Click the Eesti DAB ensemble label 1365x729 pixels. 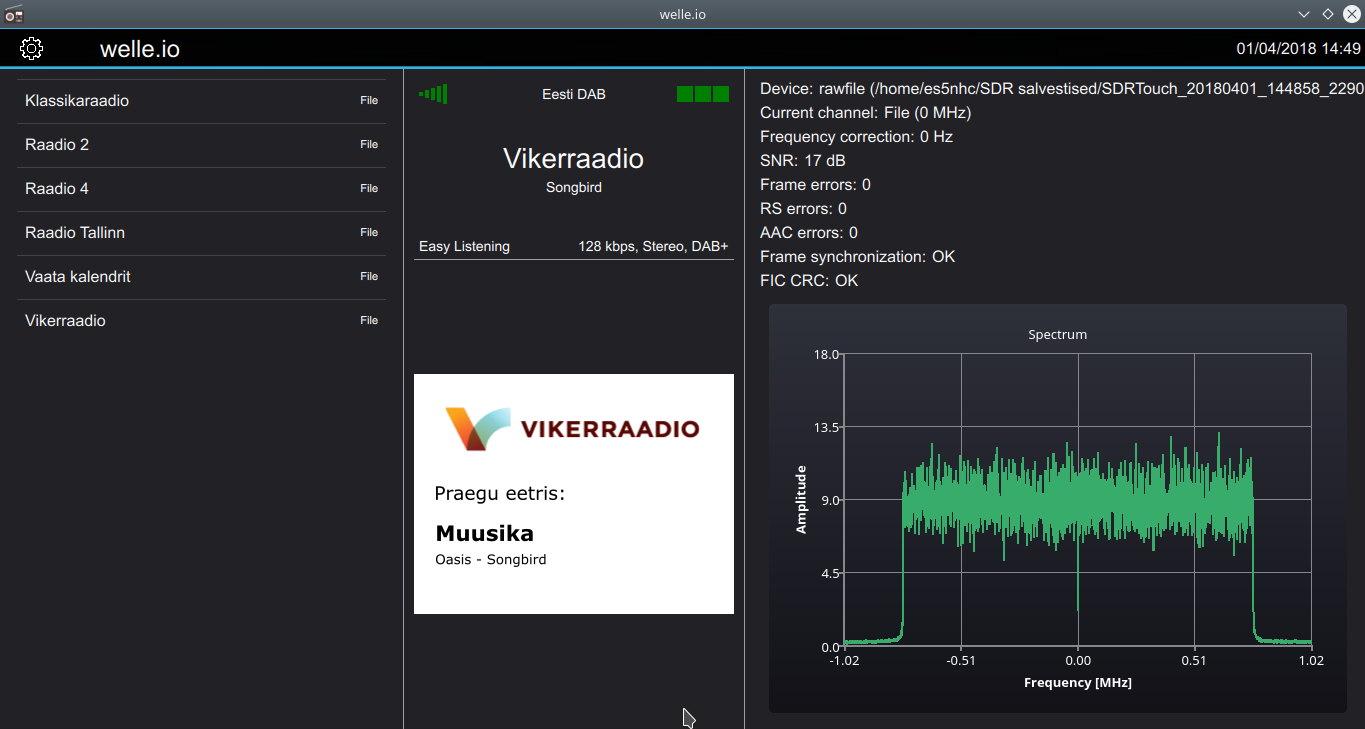tap(573, 94)
